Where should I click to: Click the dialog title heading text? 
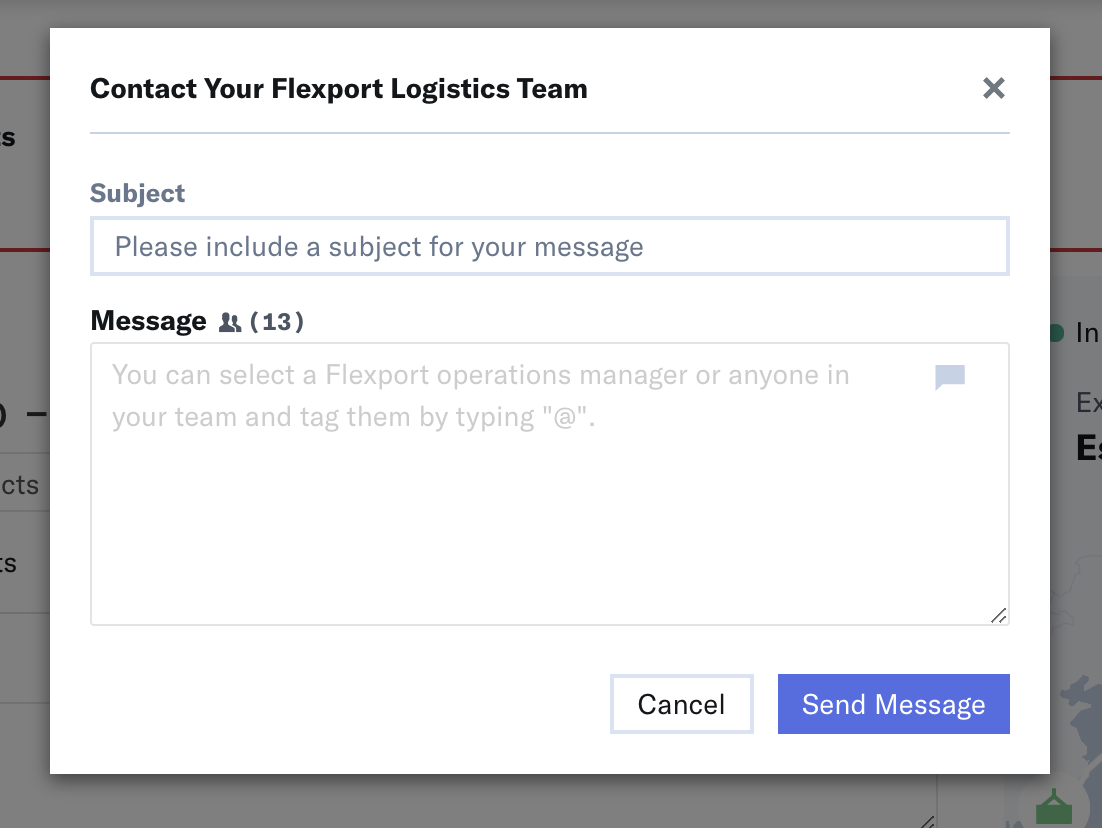(x=339, y=89)
